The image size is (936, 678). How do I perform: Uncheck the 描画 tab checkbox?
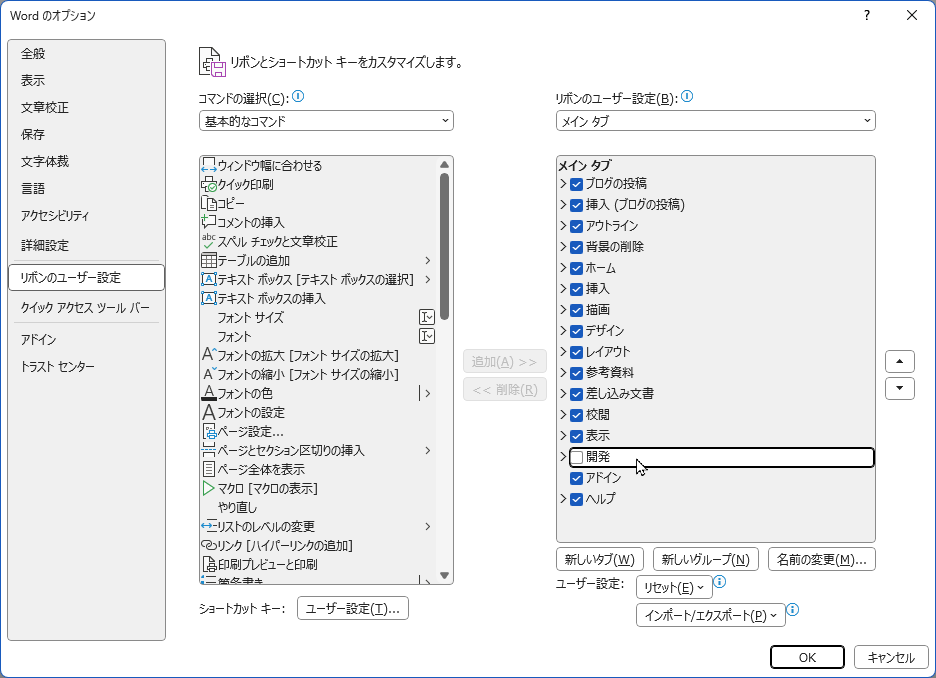[x=577, y=310]
